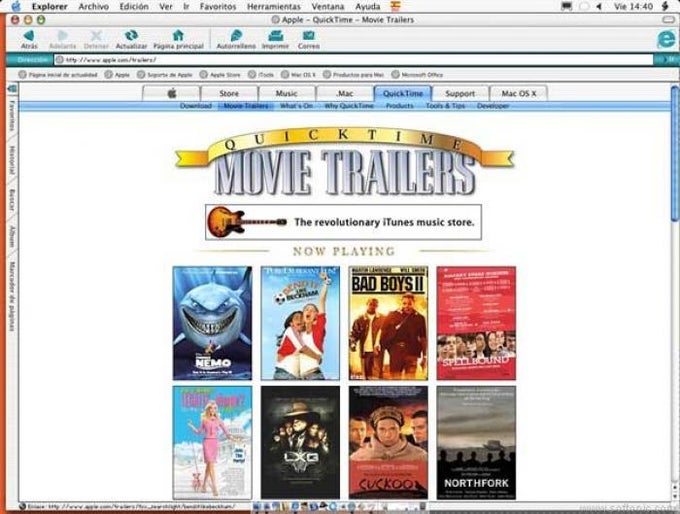This screenshot has width=680, height=514.
Task: Click the Internet Explorer e logo
Action: point(666,39)
